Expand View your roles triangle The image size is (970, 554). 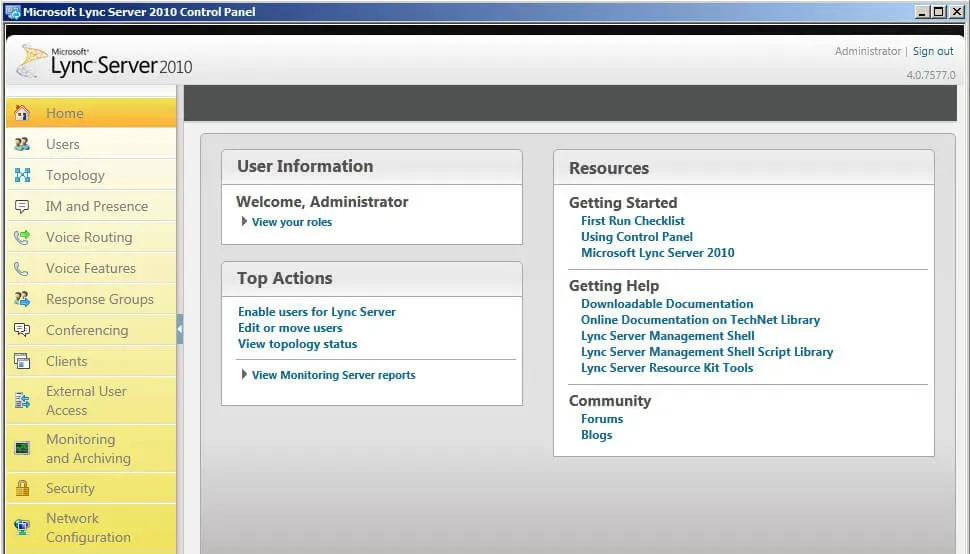pyautogui.click(x=244, y=221)
